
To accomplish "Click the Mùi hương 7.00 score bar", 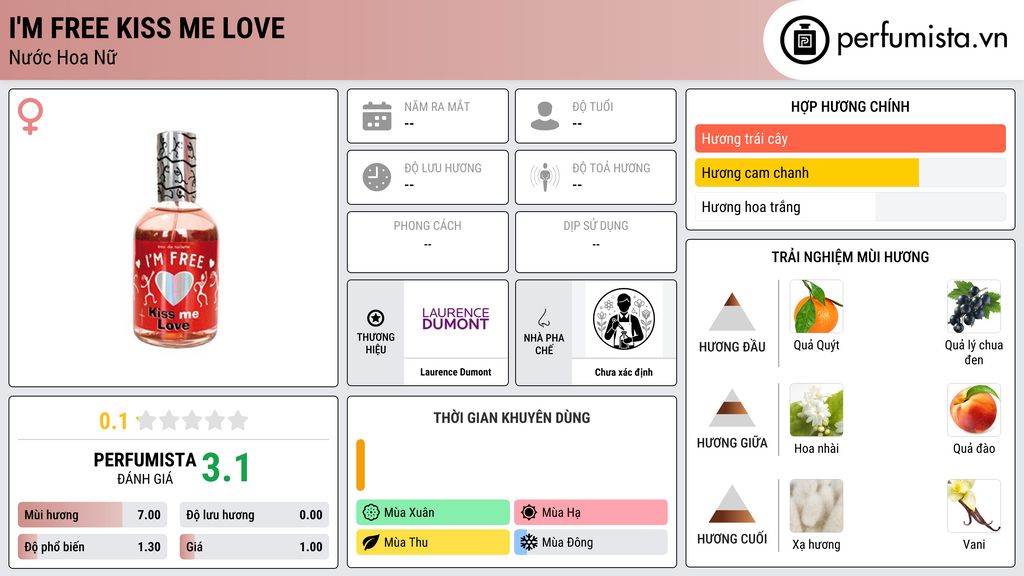I will (x=92, y=515).
